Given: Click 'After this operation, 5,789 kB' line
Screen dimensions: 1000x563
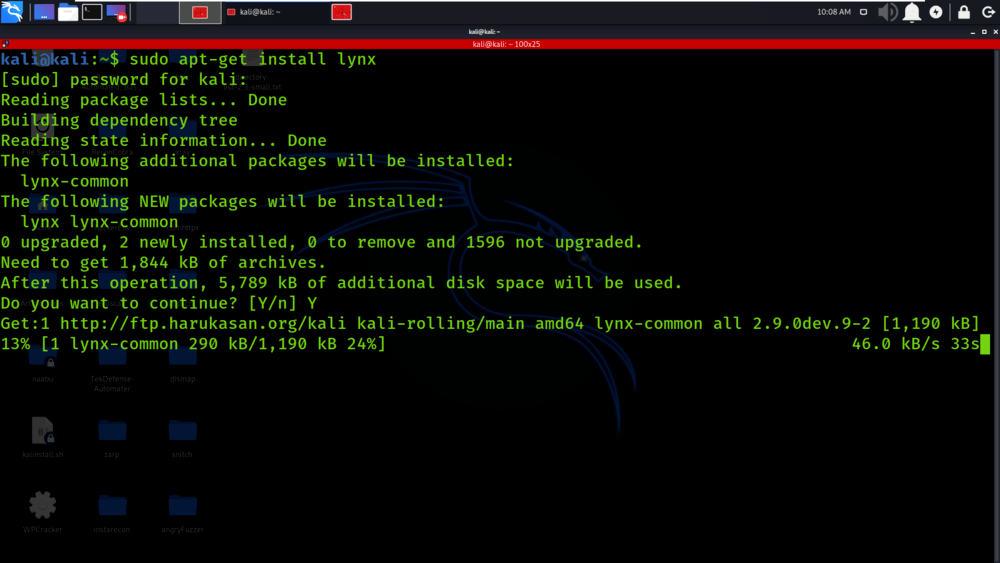Looking at the screenshot, I should coord(341,283).
